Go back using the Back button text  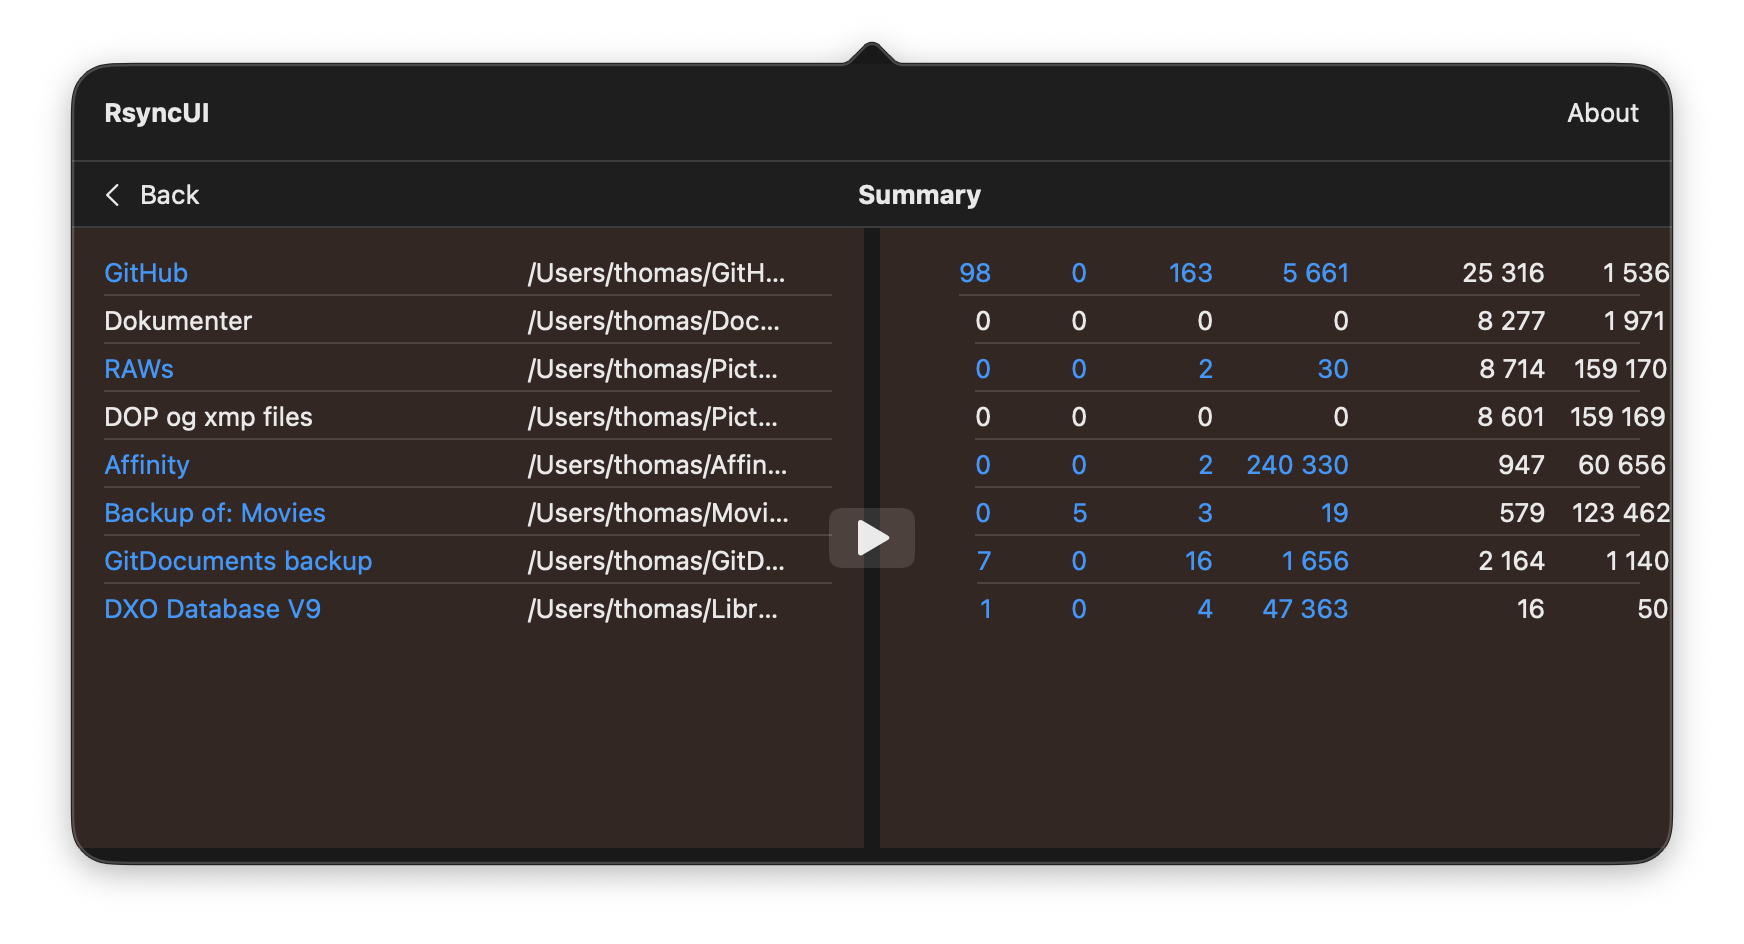(x=169, y=195)
